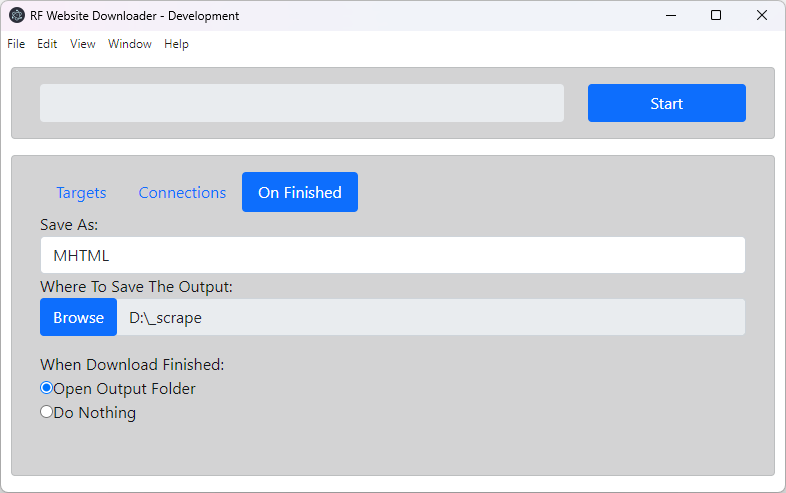
Task: Open the Save As MHTML dropdown
Action: [x=392, y=255]
